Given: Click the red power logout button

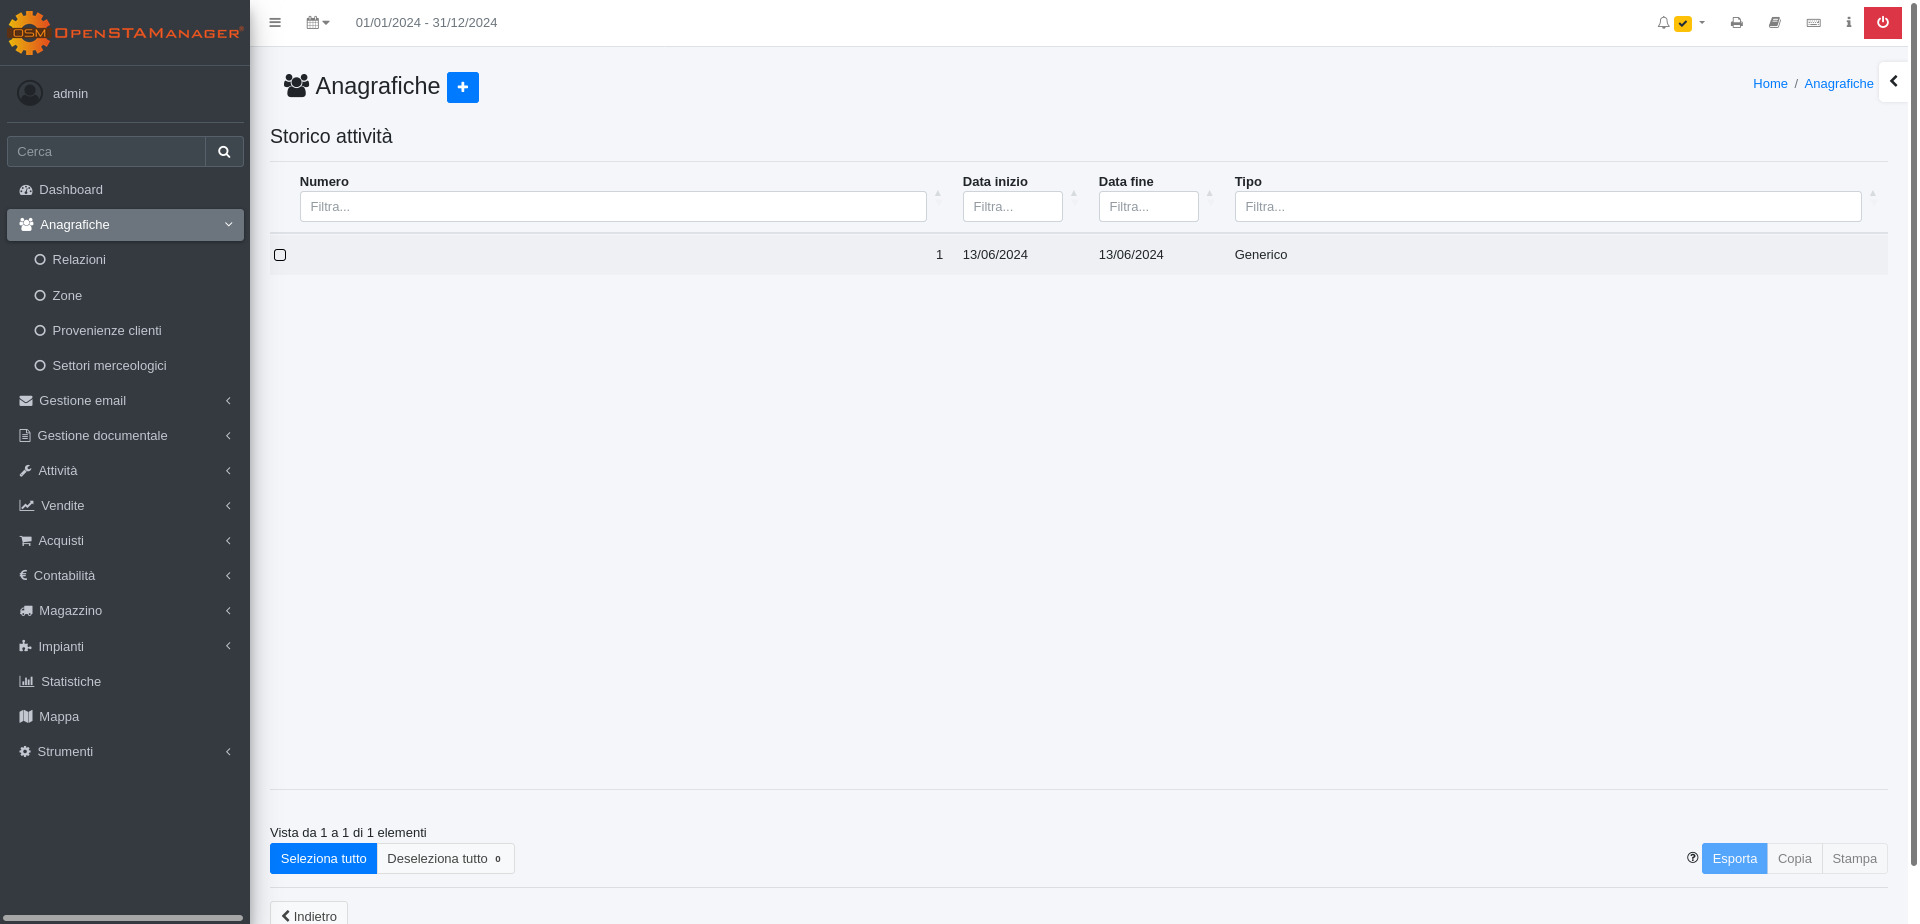Looking at the screenshot, I should 1883,22.
